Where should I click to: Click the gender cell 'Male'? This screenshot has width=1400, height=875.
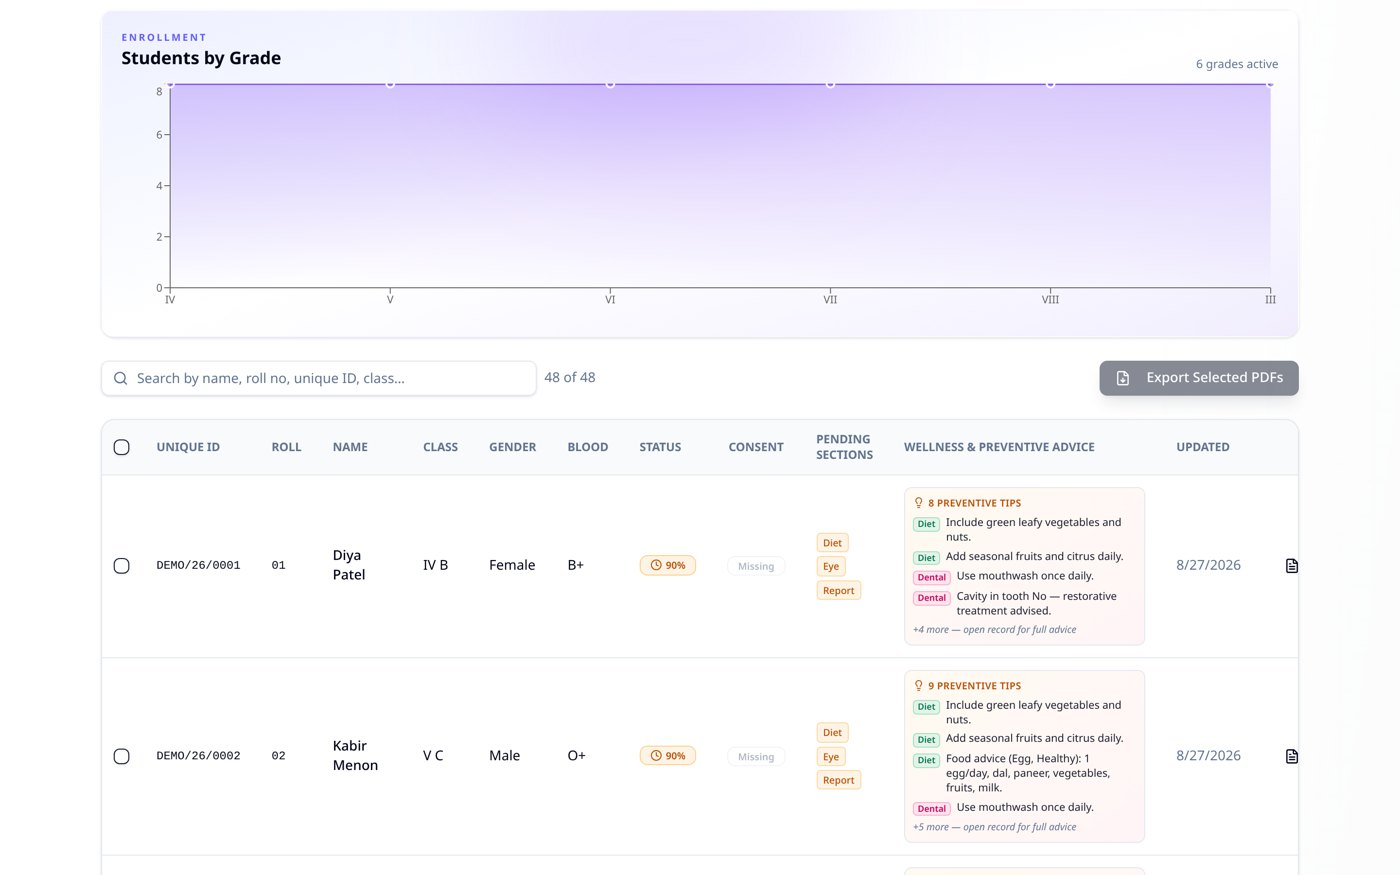[504, 755]
